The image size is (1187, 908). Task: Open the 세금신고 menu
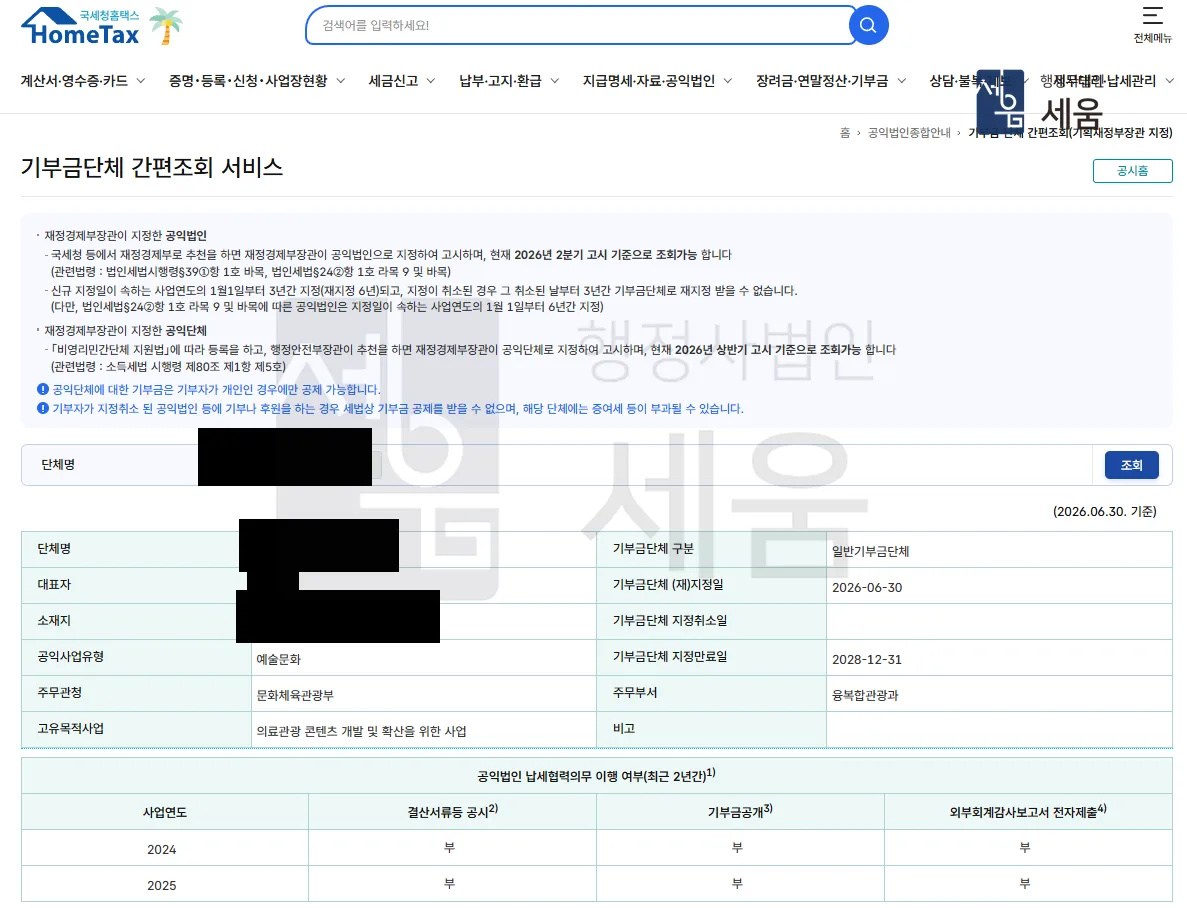click(394, 81)
